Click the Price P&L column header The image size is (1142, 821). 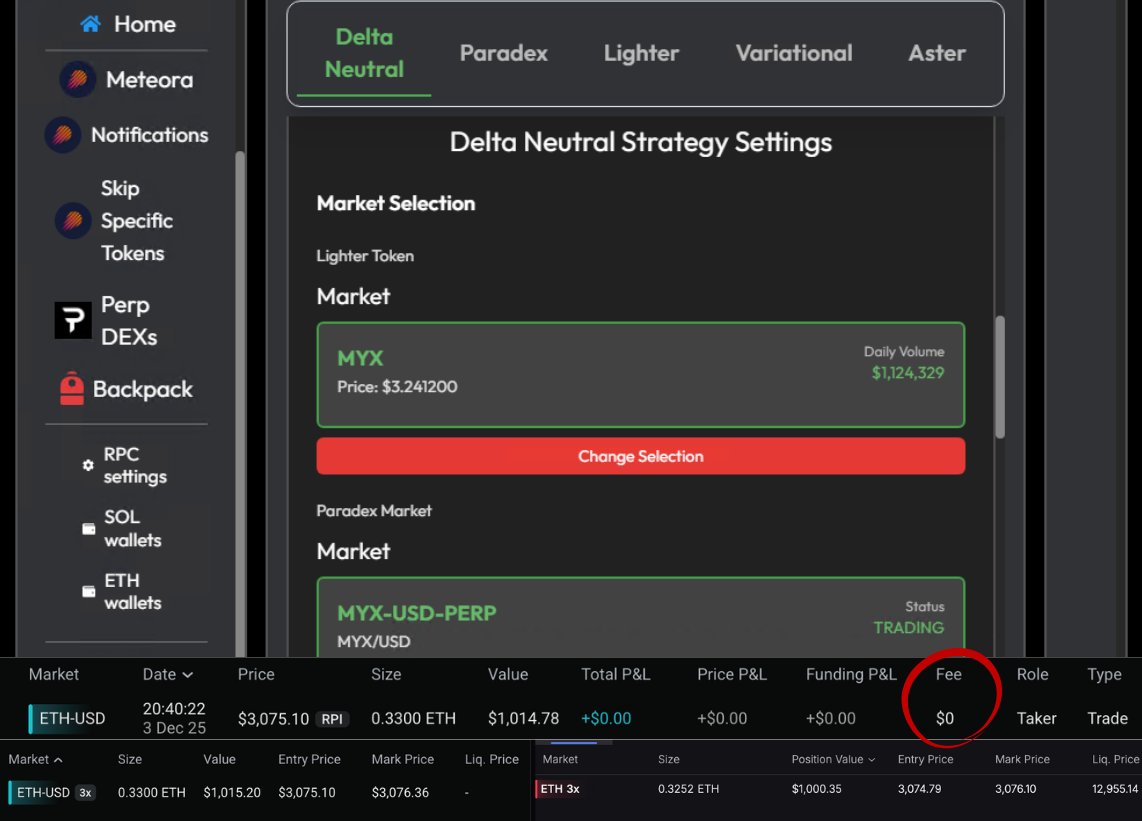[732, 675]
